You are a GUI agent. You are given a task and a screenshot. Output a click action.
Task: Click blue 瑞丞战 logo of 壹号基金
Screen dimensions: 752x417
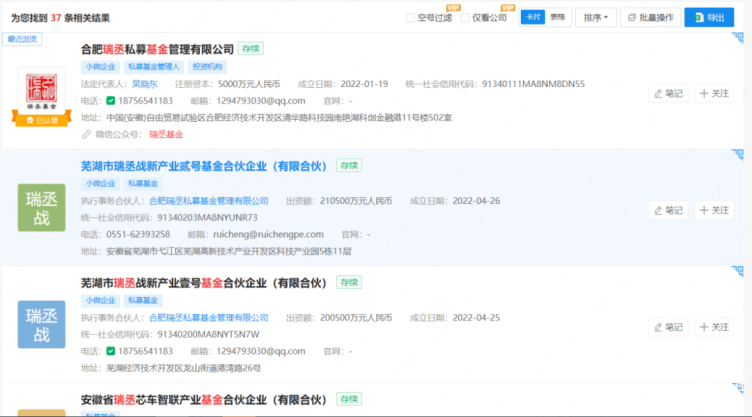[x=42, y=324]
